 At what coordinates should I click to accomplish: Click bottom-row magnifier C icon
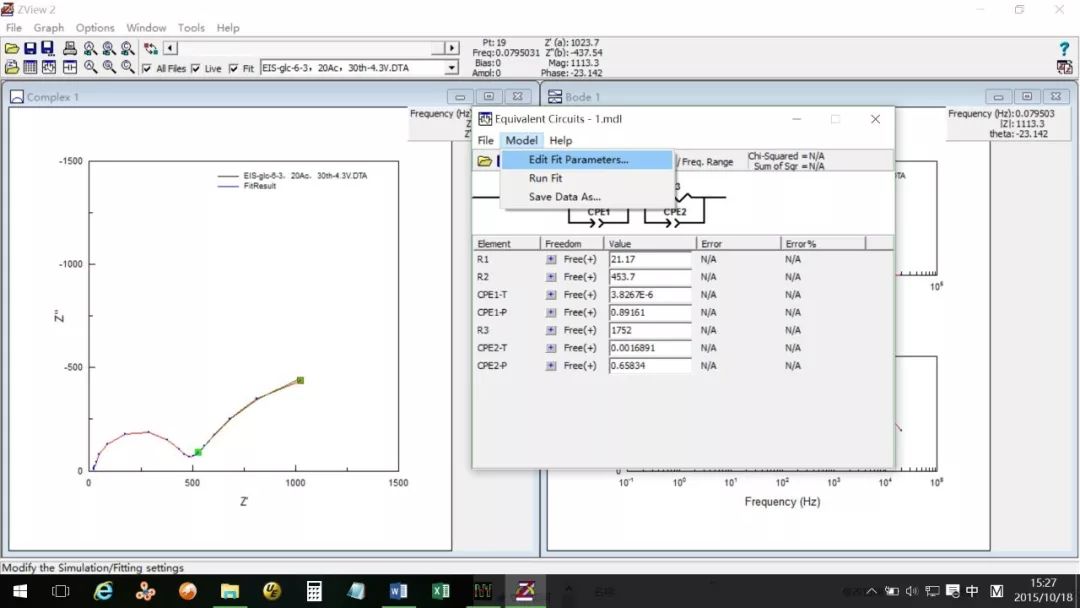point(127,67)
